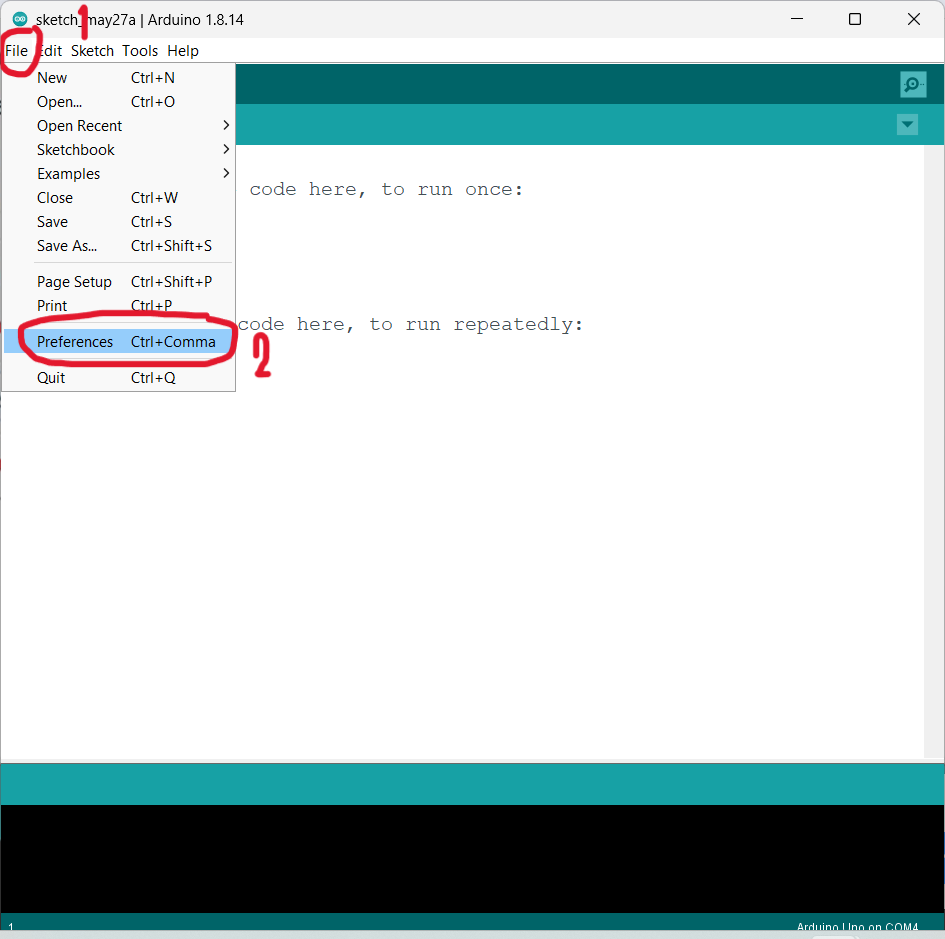Open the Edit menu
The width and height of the screenshot is (945, 939).
click(x=49, y=51)
